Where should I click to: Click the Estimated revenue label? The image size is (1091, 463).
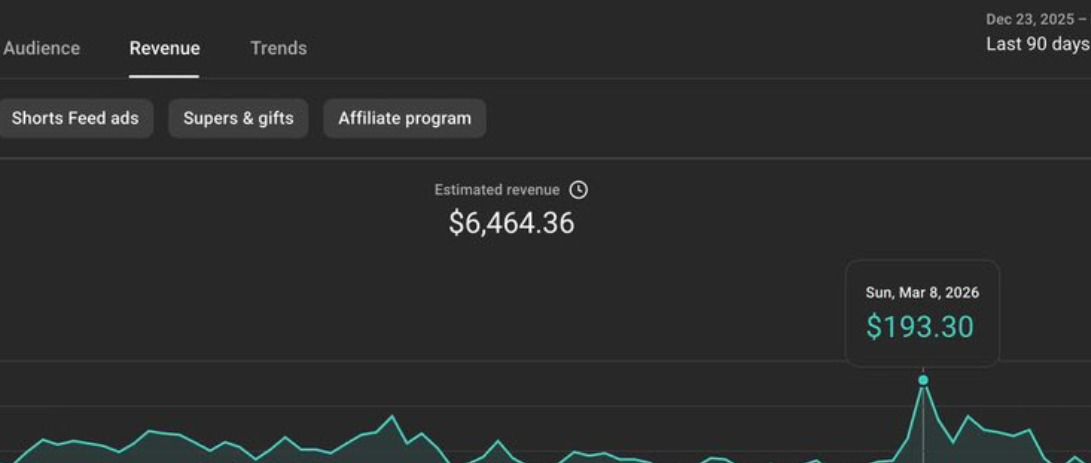497,189
